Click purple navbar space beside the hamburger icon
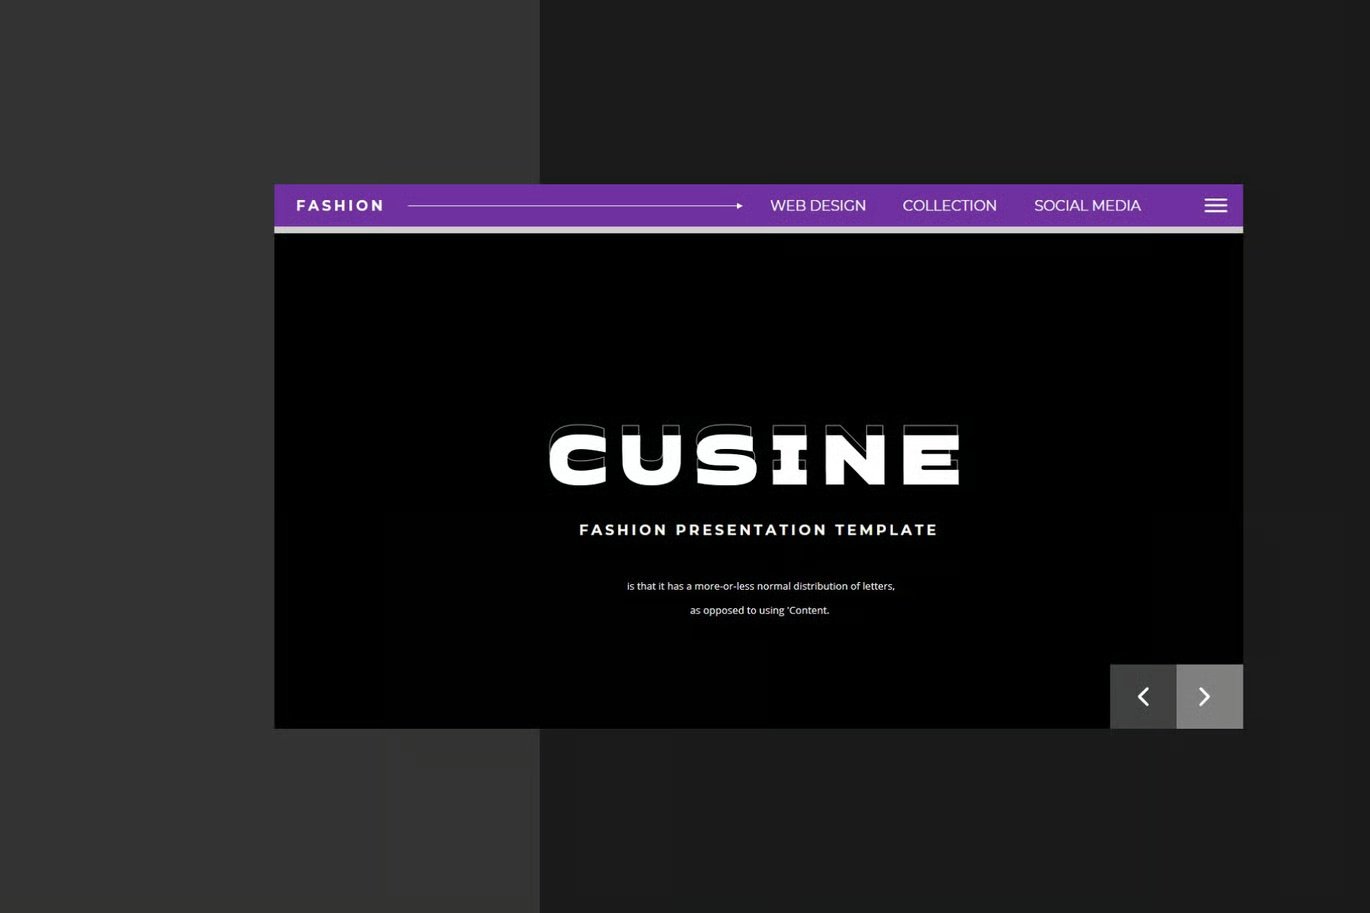The image size is (1370, 913). [x=1172, y=205]
